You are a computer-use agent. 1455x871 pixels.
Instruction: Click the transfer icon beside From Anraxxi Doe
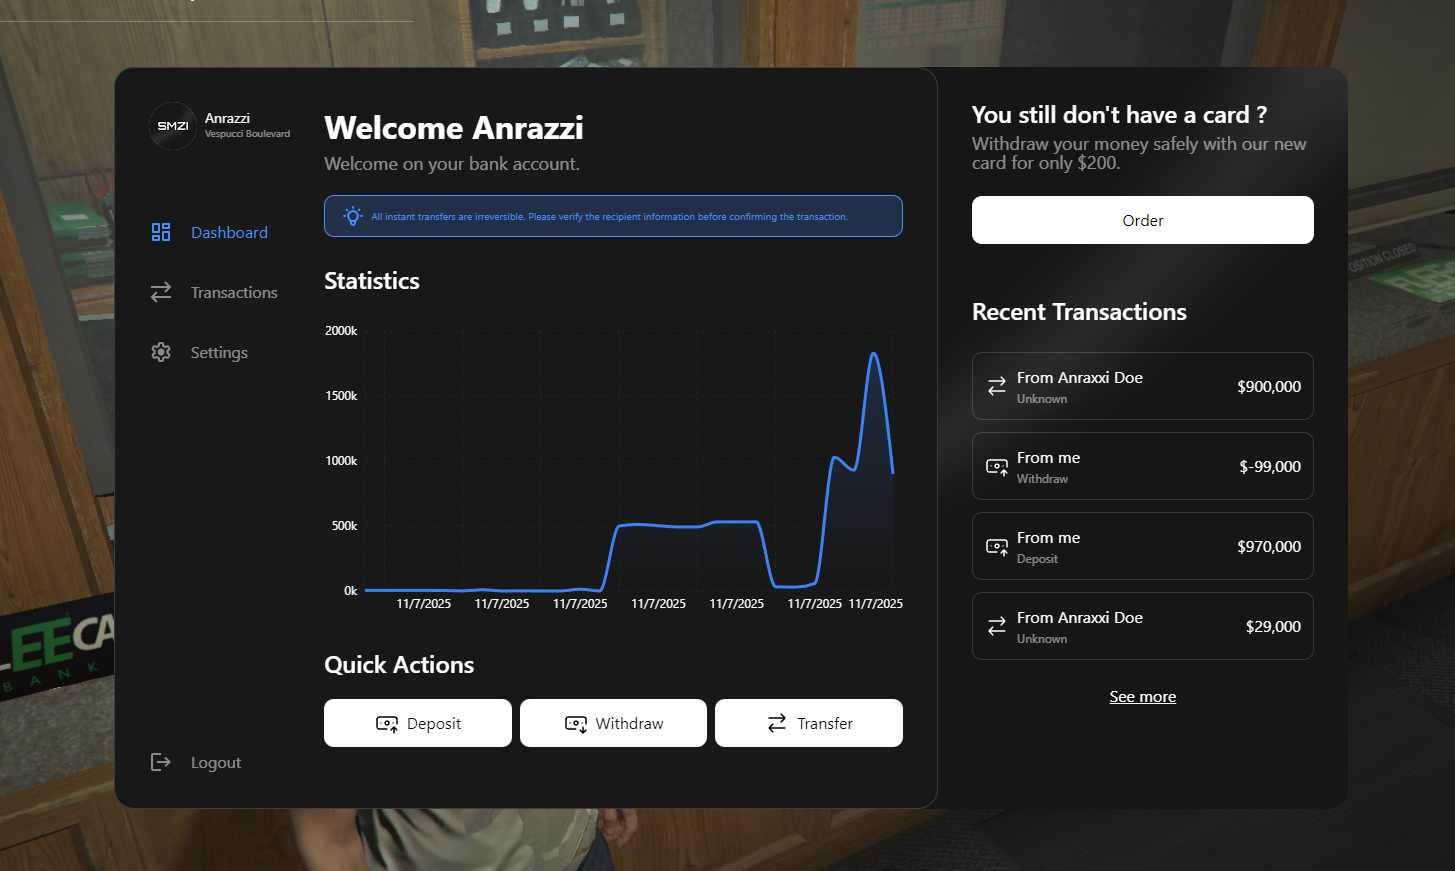point(996,386)
